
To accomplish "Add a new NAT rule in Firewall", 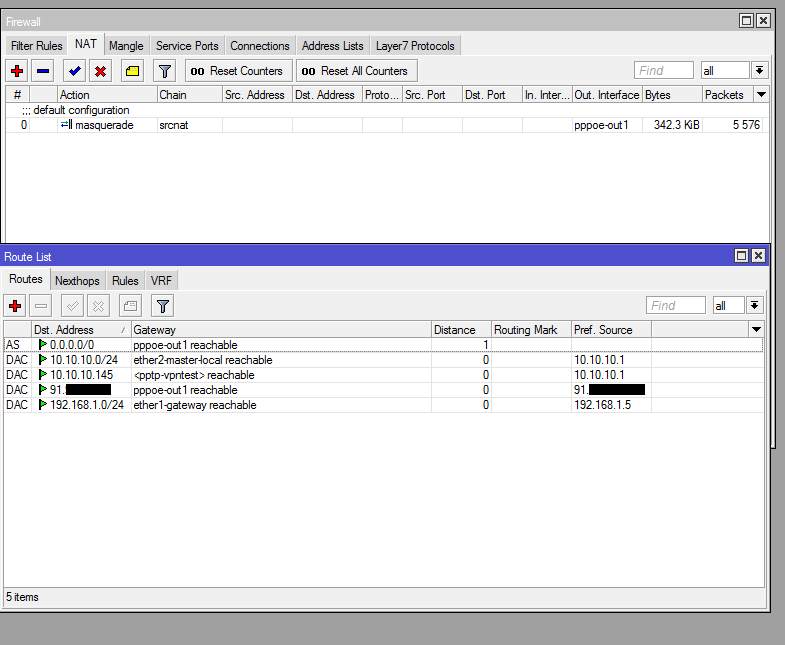I will 17,71.
